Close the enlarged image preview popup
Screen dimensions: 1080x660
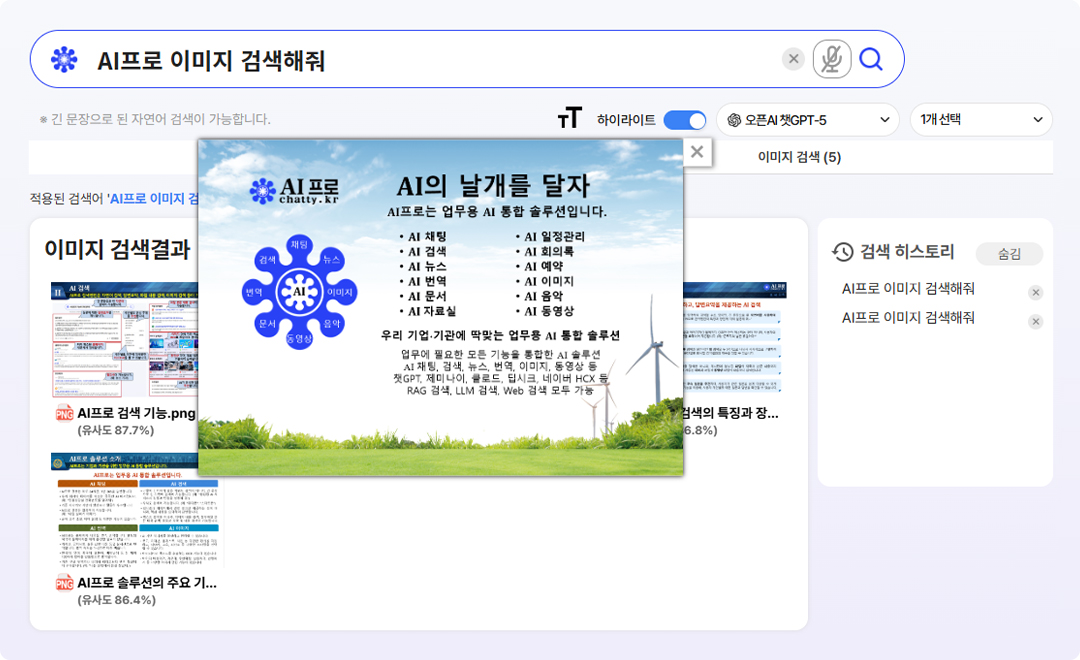[697, 152]
